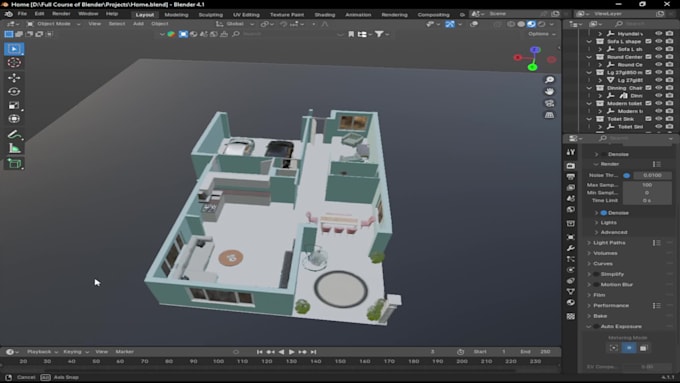
Task: Enable the Motion Blur checkbox
Action: pyautogui.click(x=596, y=285)
